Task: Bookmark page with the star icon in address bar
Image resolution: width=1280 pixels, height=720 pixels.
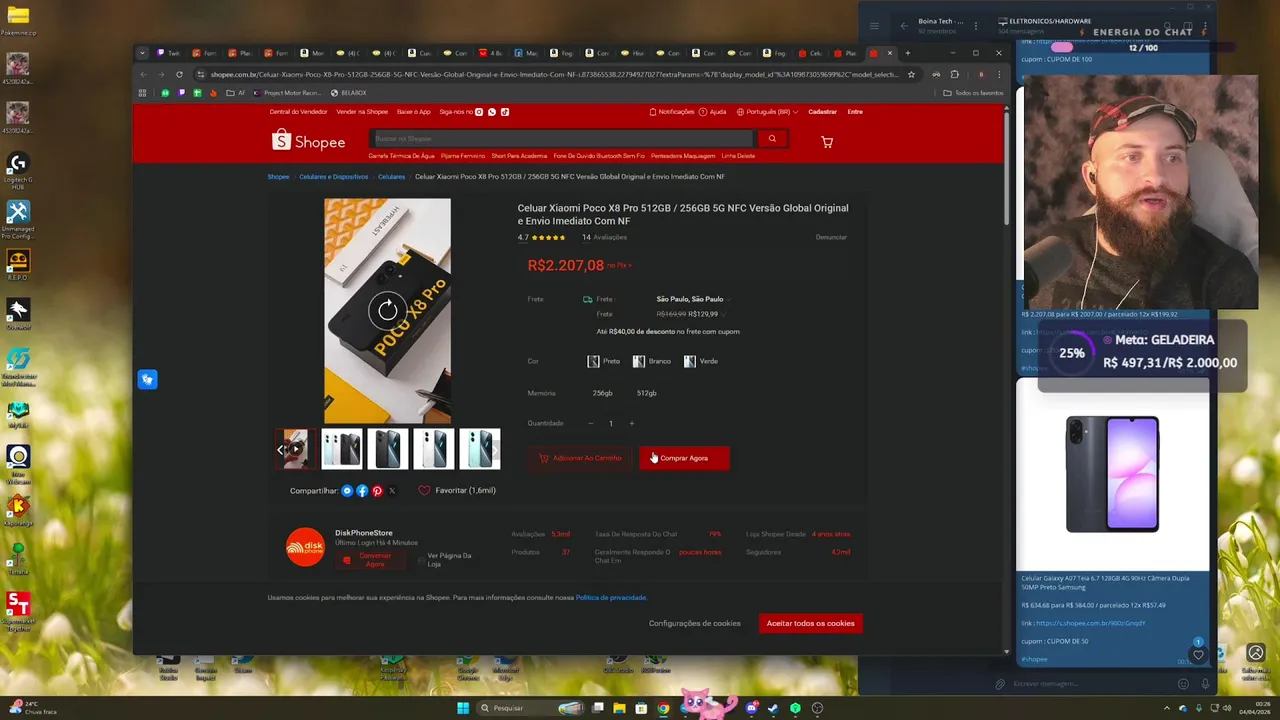Action: 911,74
